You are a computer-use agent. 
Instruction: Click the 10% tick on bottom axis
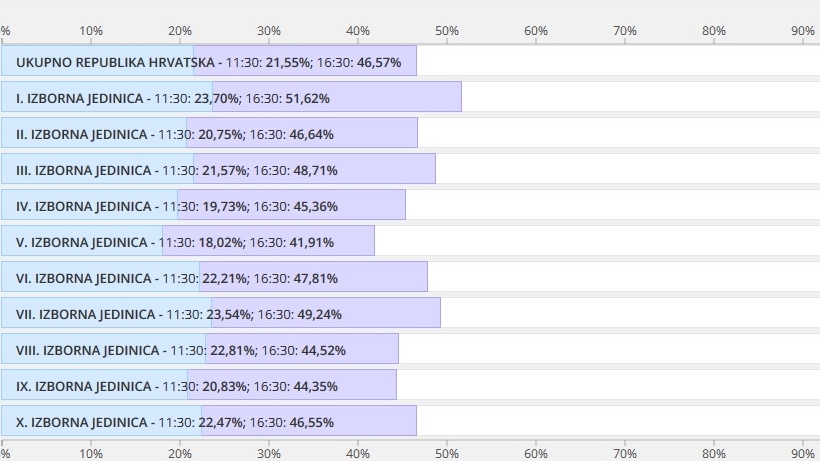[91, 453]
